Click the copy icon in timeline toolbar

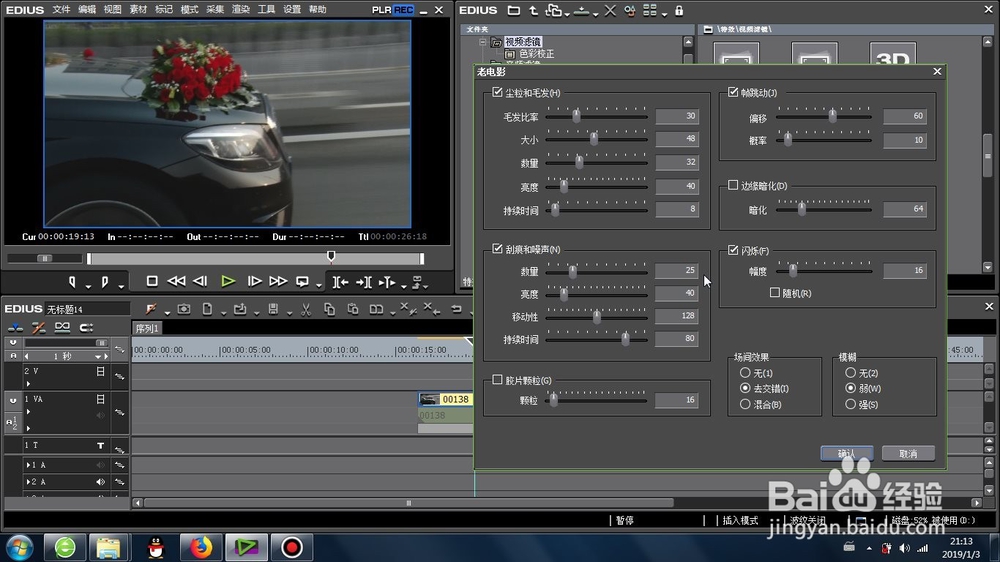(329, 309)
